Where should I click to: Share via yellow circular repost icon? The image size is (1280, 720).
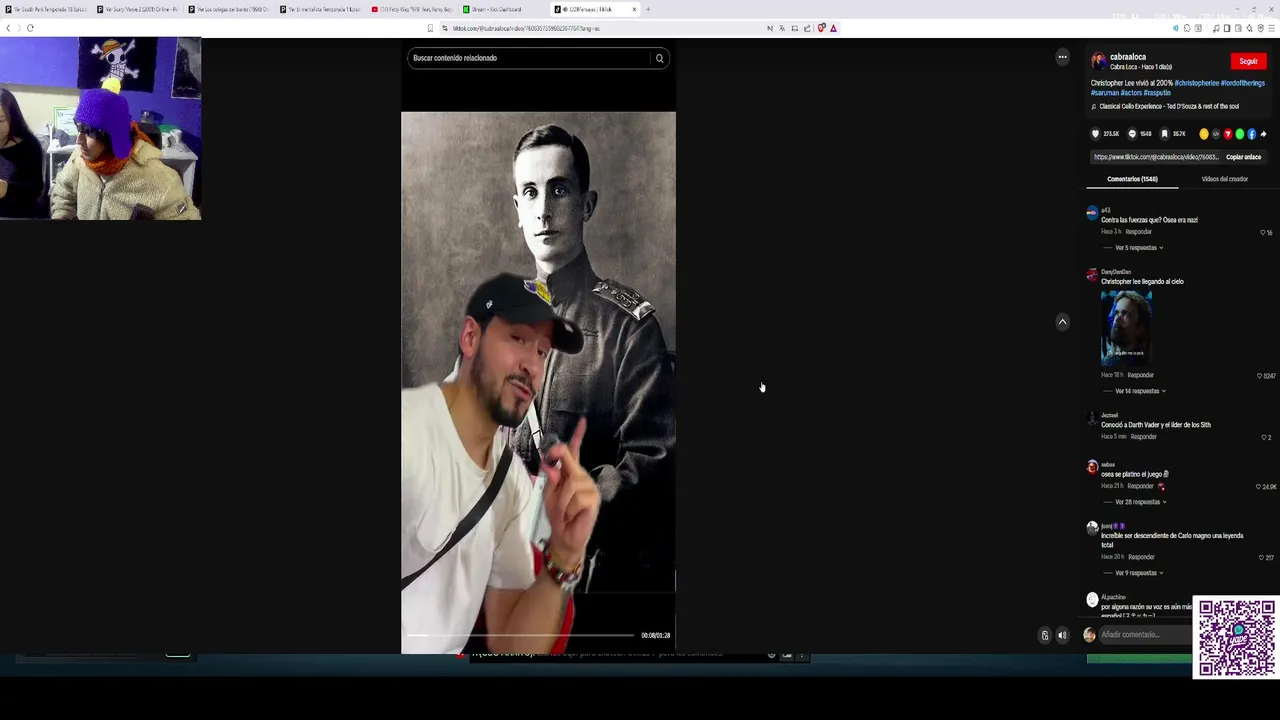1204,134
